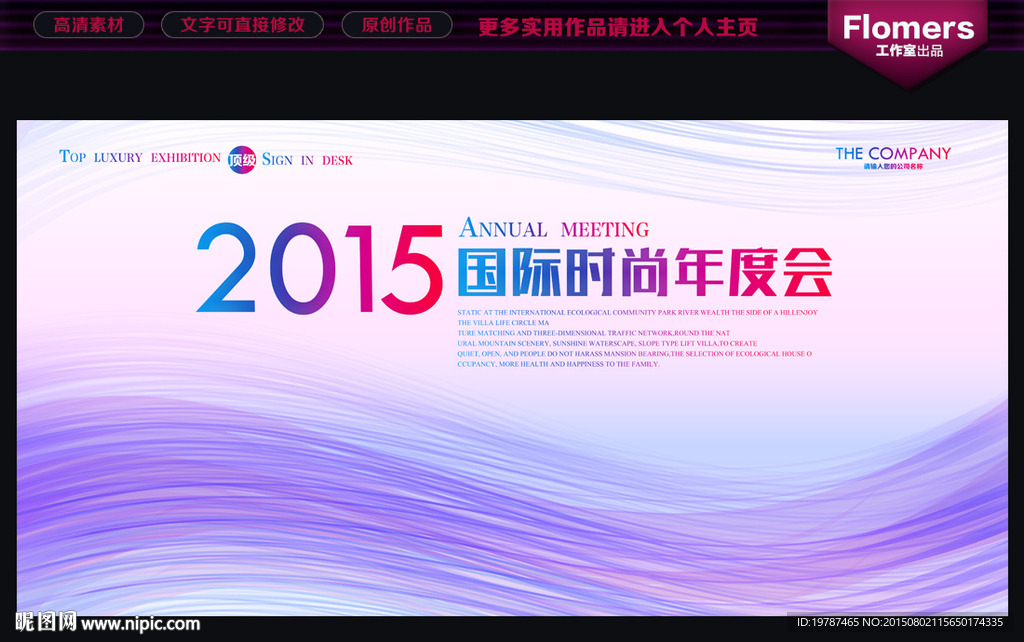The width and height of the screenshot is (1024, 642).
Task: Click the line starting 'TURE MATCHING AND THREE-DIMENSIONAL'
Action: coord(594,333)
